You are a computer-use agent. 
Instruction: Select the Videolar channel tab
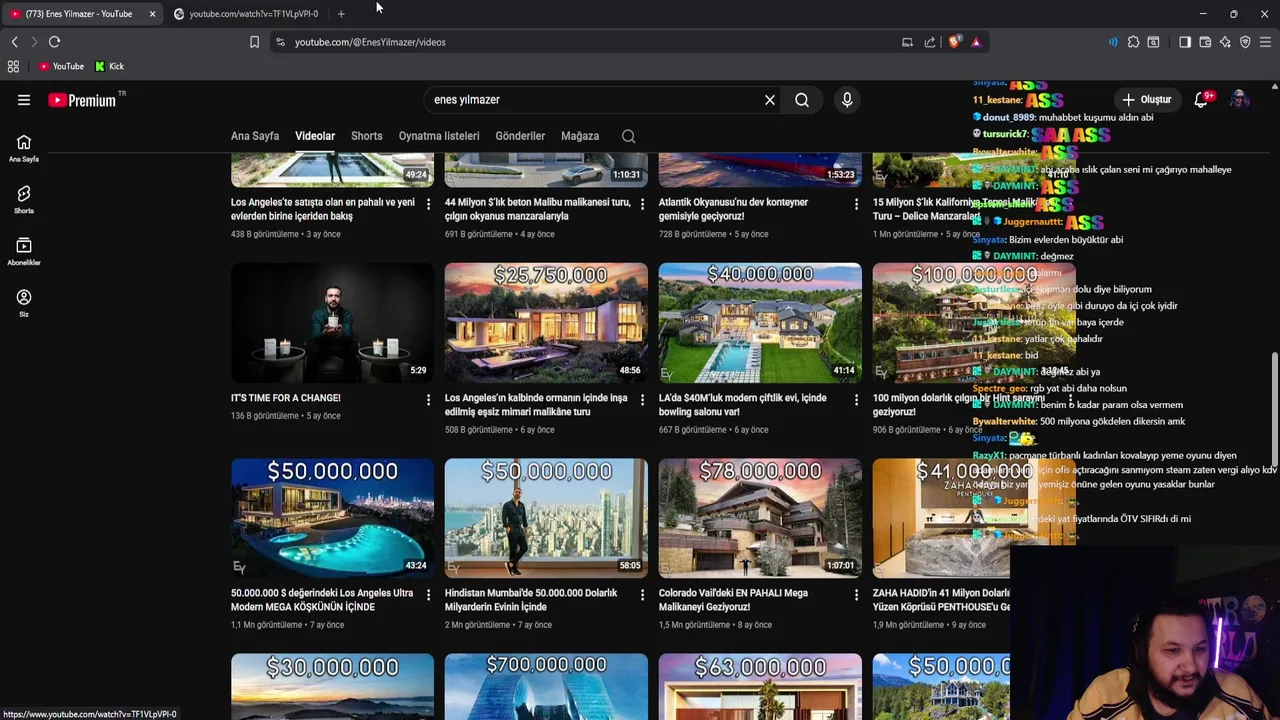coord(315,136)
